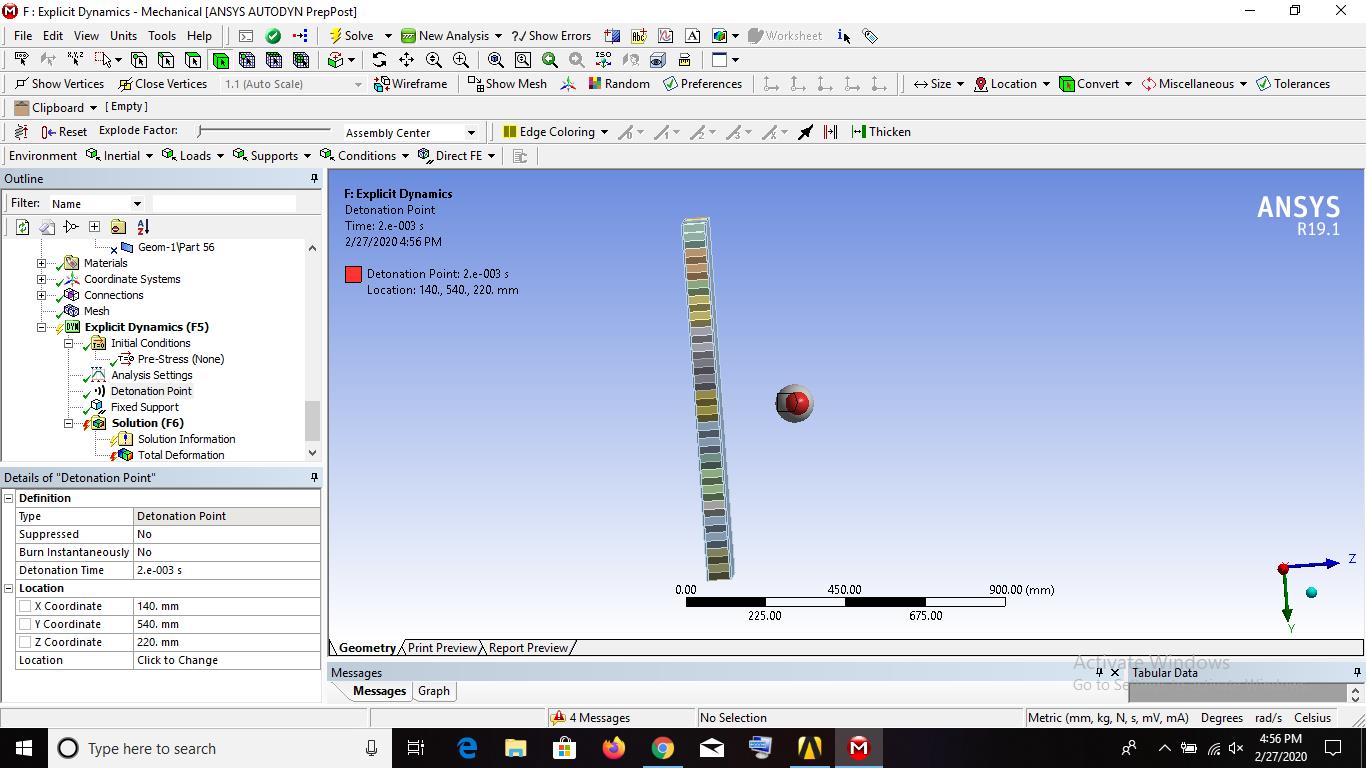Screen dimensions: 1366x768
Task: Click the Tolerances icon
Action: (x=1263, y=84)
